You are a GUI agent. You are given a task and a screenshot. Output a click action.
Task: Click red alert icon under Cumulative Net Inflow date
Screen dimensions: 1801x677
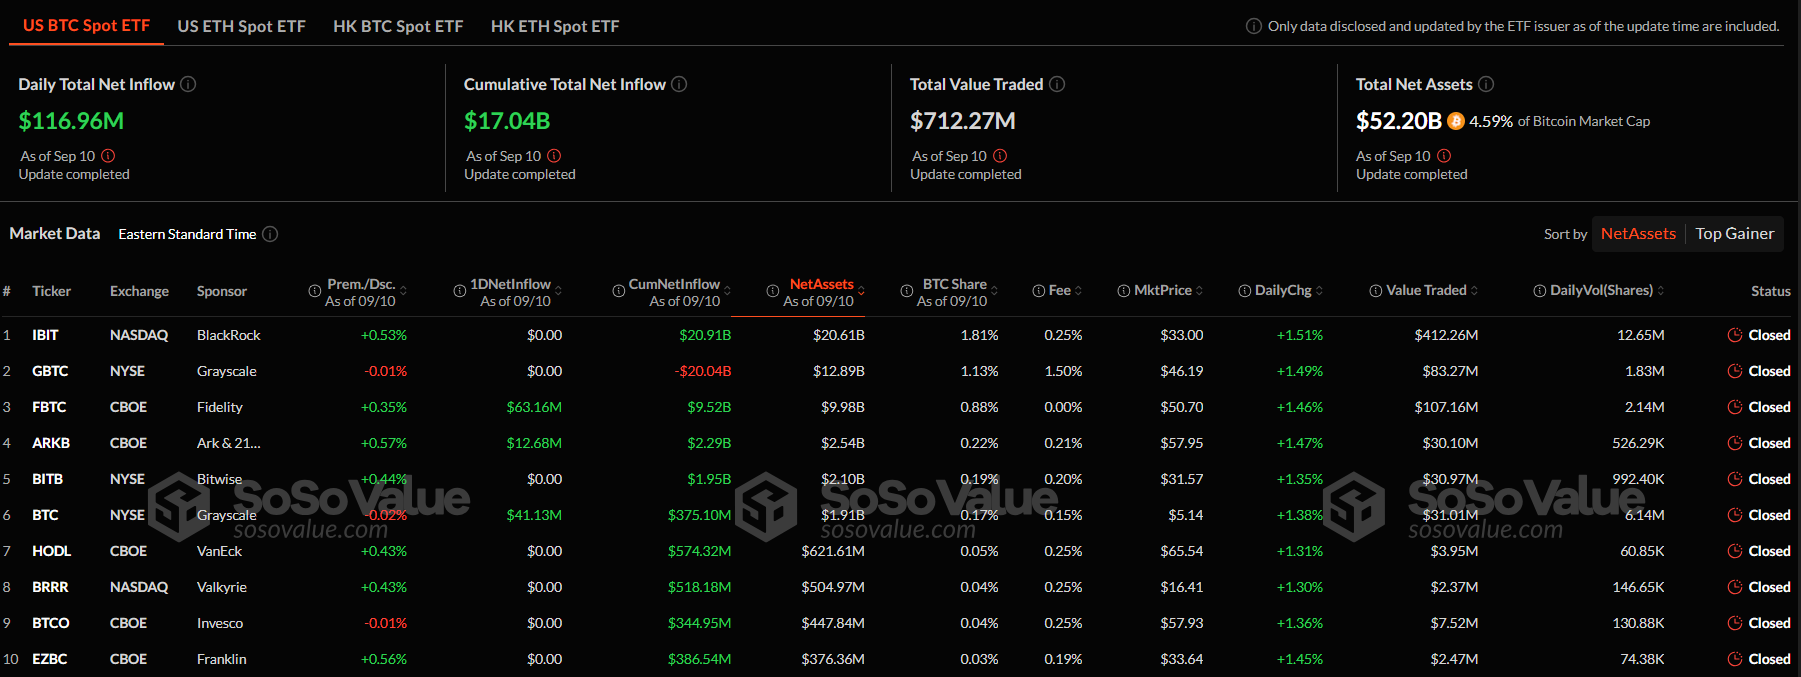[x=554, y=156]
